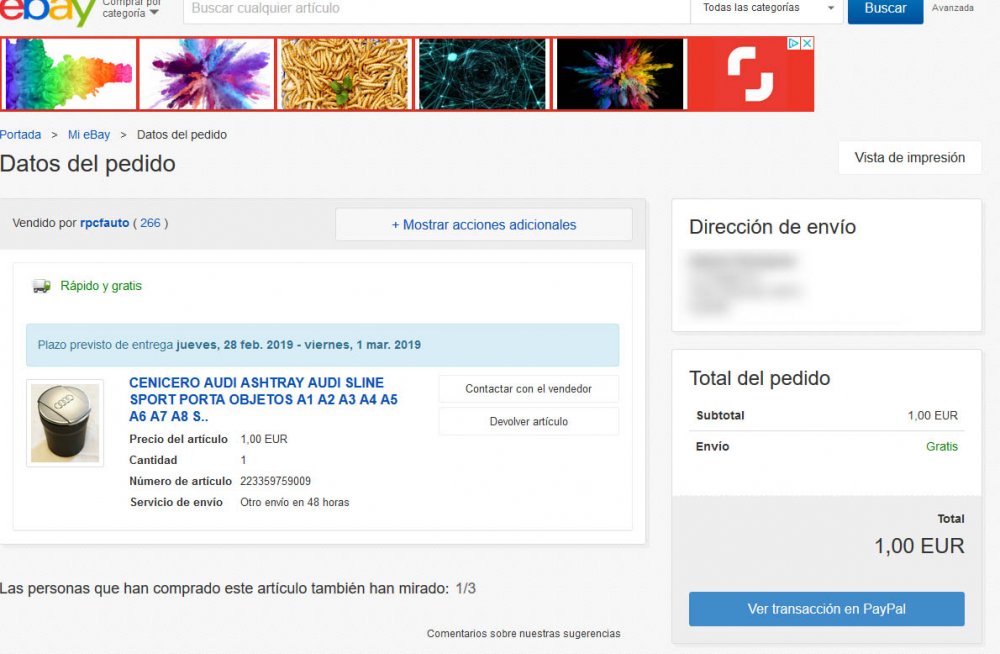Open the 'CENICERO AUDI ASHTRAY' item title link
The height and width of the screenshot is (654, 1000).
[263, 399]
